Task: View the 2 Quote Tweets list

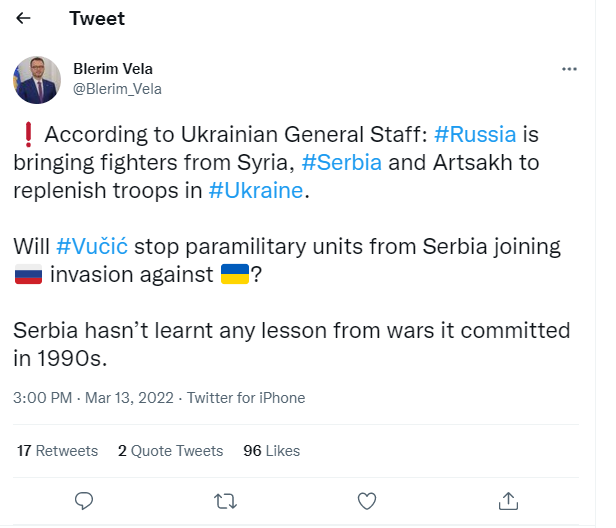Action: coord(170,451)
